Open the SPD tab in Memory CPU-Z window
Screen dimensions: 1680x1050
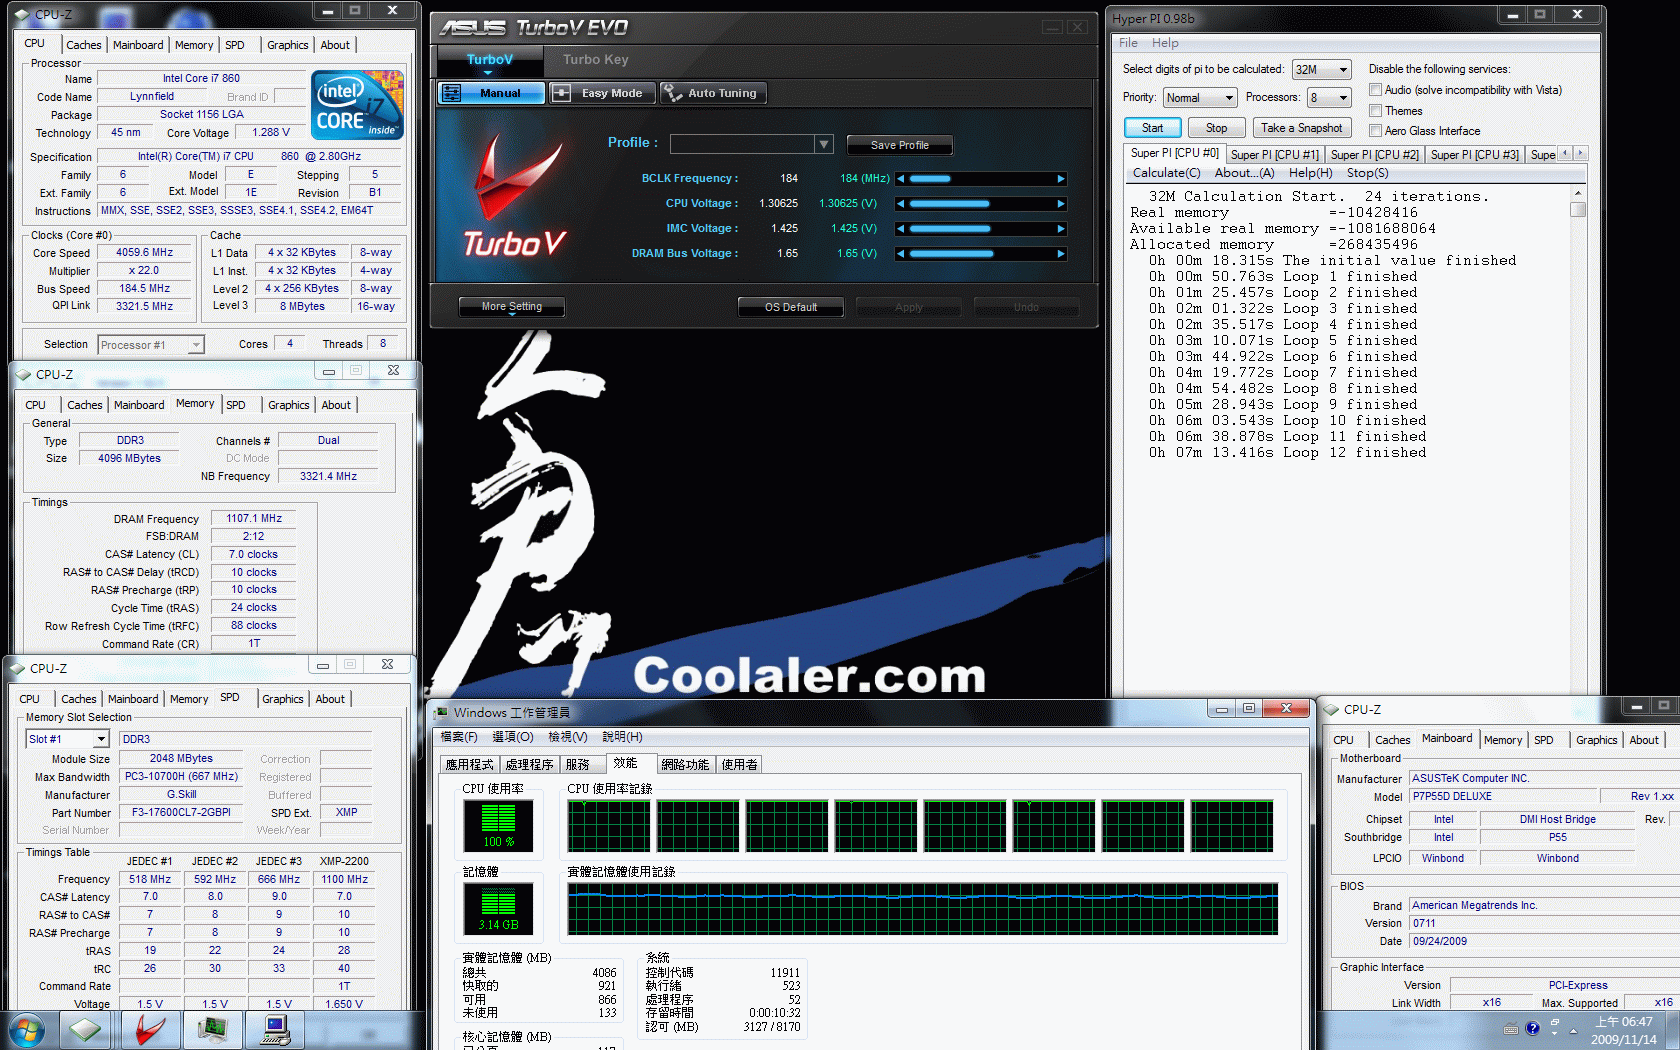click(236, 405)
